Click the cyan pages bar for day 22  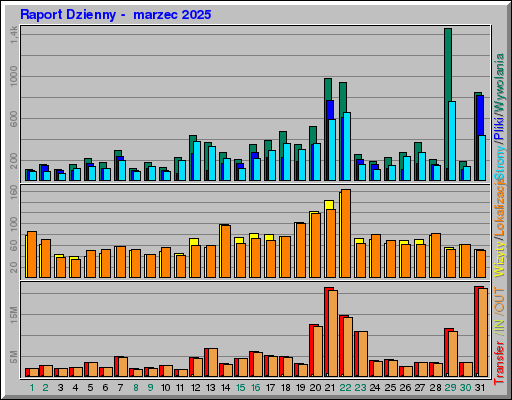347,147
